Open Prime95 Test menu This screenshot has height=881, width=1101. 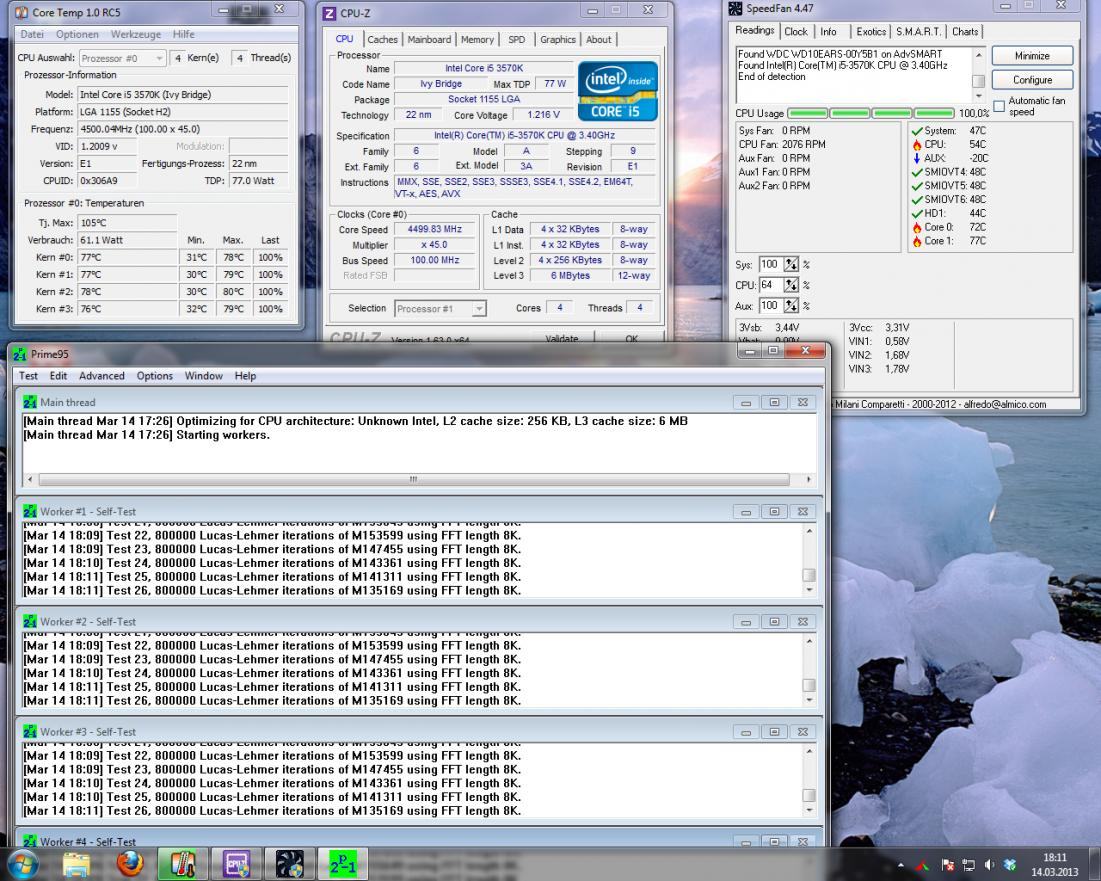pyautogui.click(x=28, y=376)
